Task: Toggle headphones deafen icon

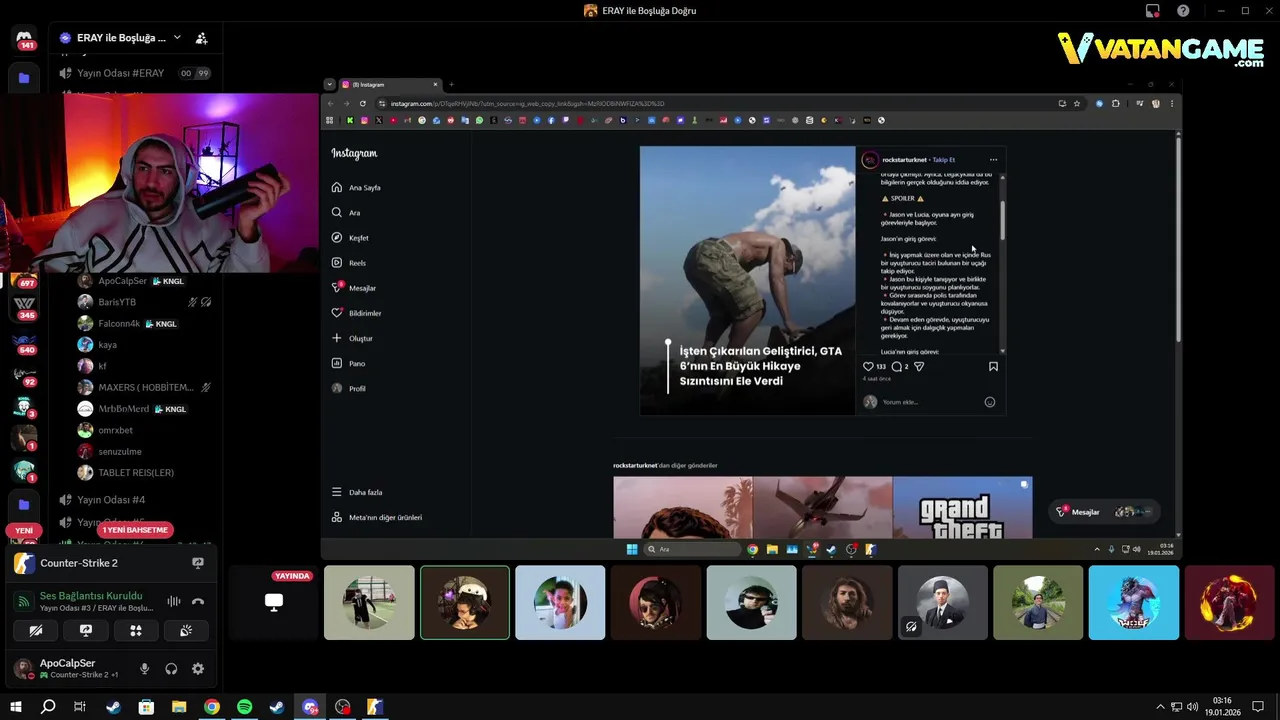Action: click(171, 669)
